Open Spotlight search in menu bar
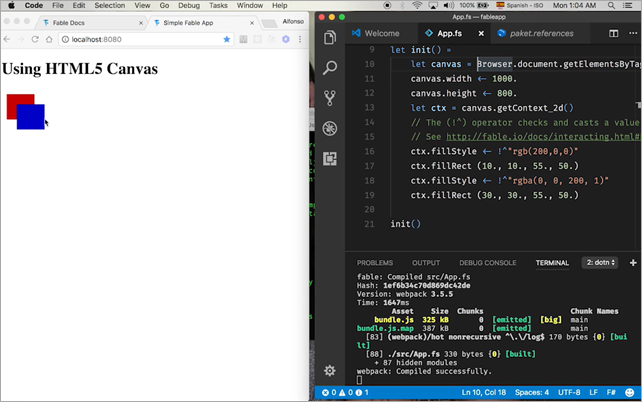 click(x=611, y=5)
